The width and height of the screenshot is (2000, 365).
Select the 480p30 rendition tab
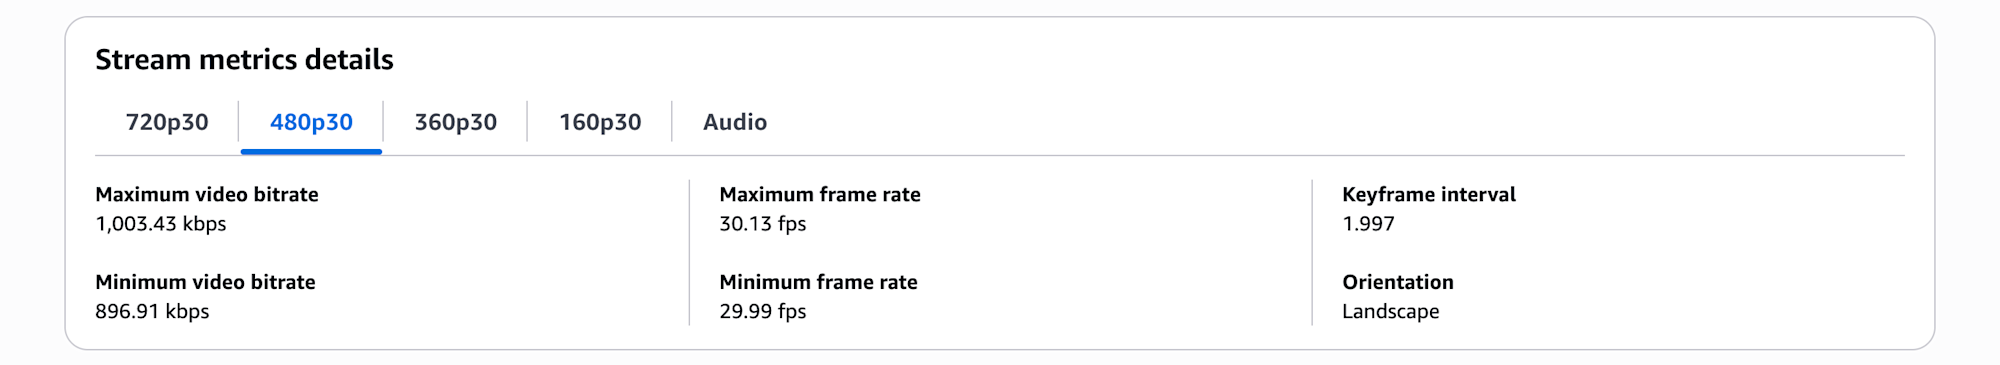[x=311, y=122]
